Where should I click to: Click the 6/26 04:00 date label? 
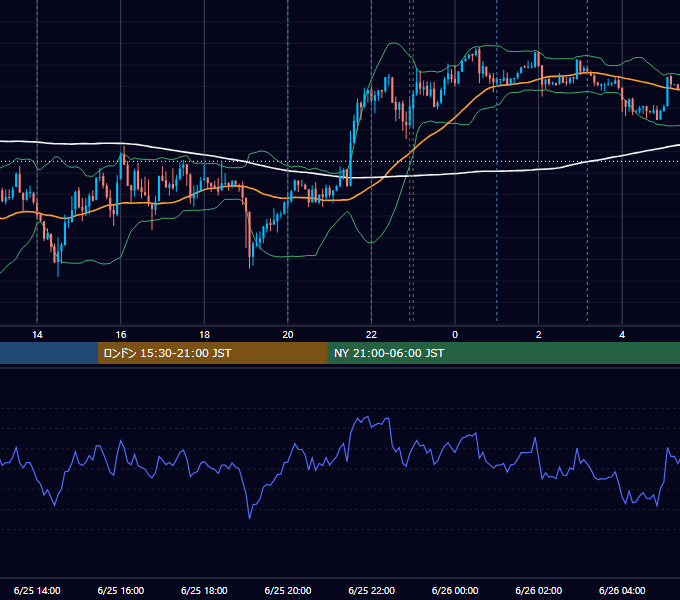[x=622, y=590]
